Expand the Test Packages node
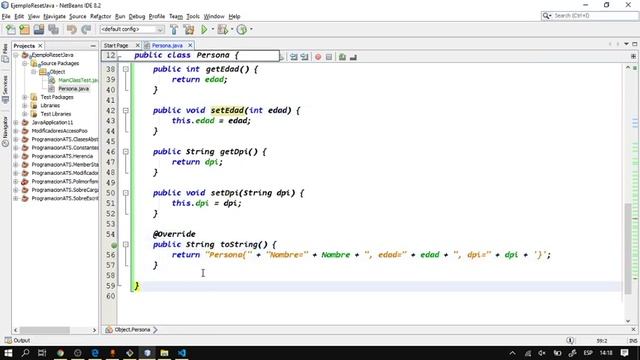Screen dimensions: 640x360 (25, 97)
